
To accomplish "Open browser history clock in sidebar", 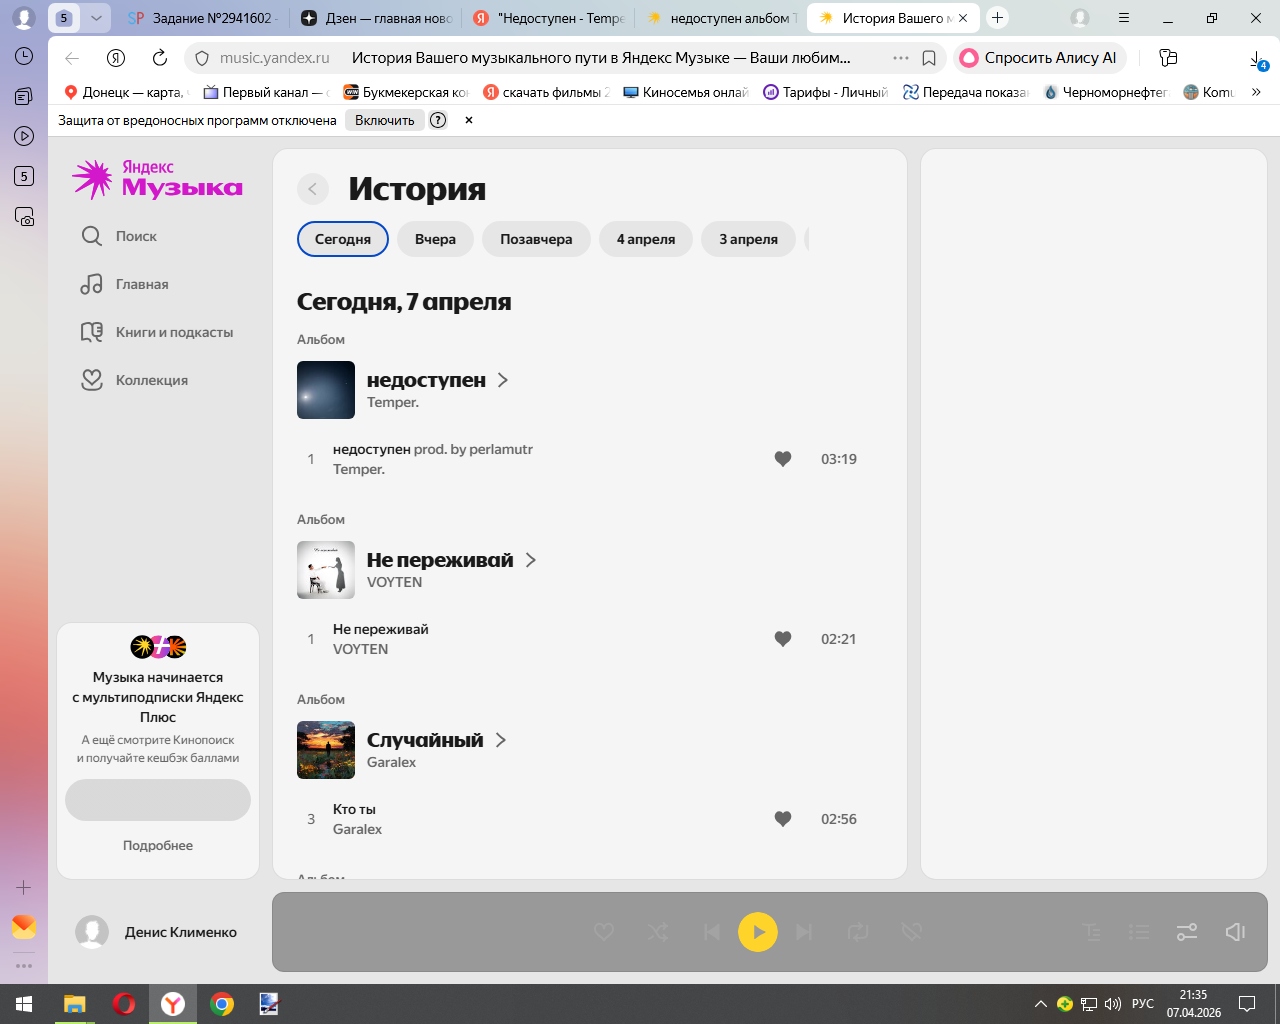I will (x=24, y=56).
